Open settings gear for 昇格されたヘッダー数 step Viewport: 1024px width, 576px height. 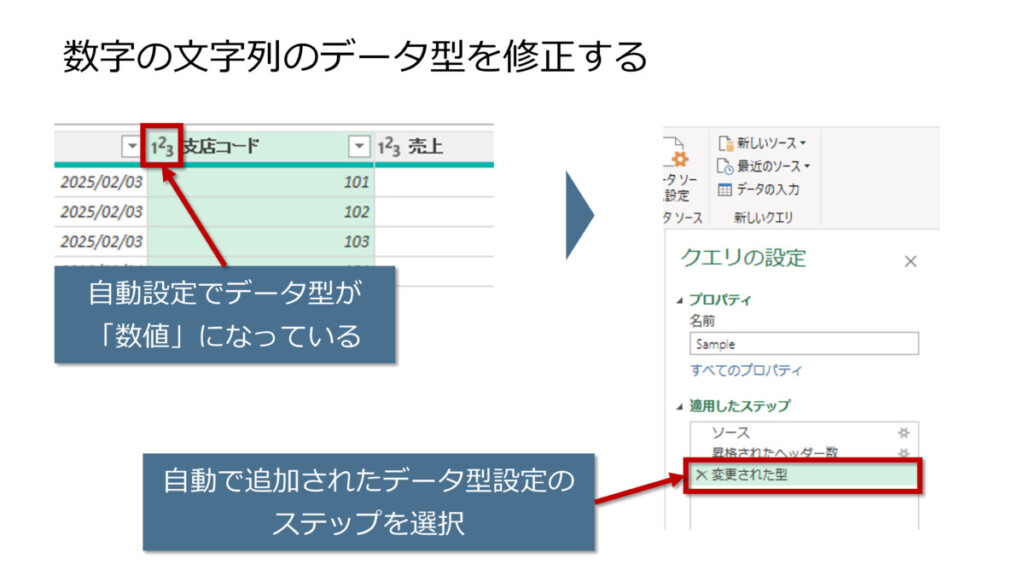pos(904,453)
